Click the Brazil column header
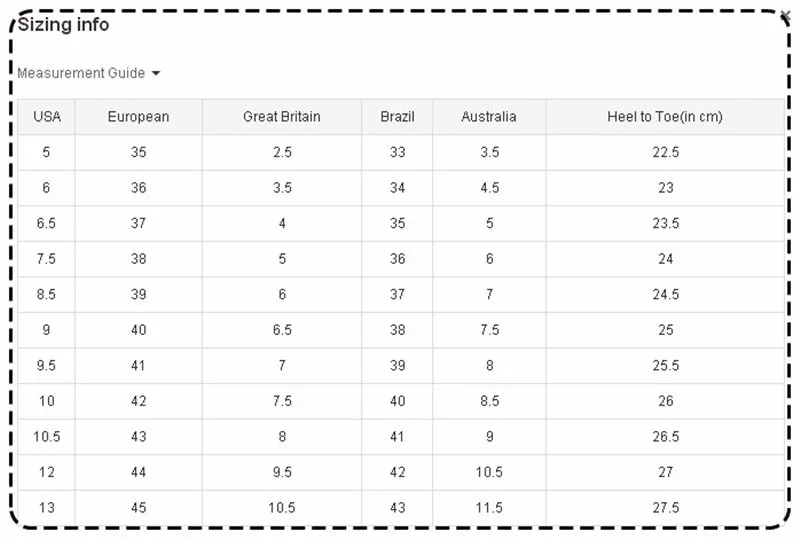 pyautogui.click(x=397, y=117)
